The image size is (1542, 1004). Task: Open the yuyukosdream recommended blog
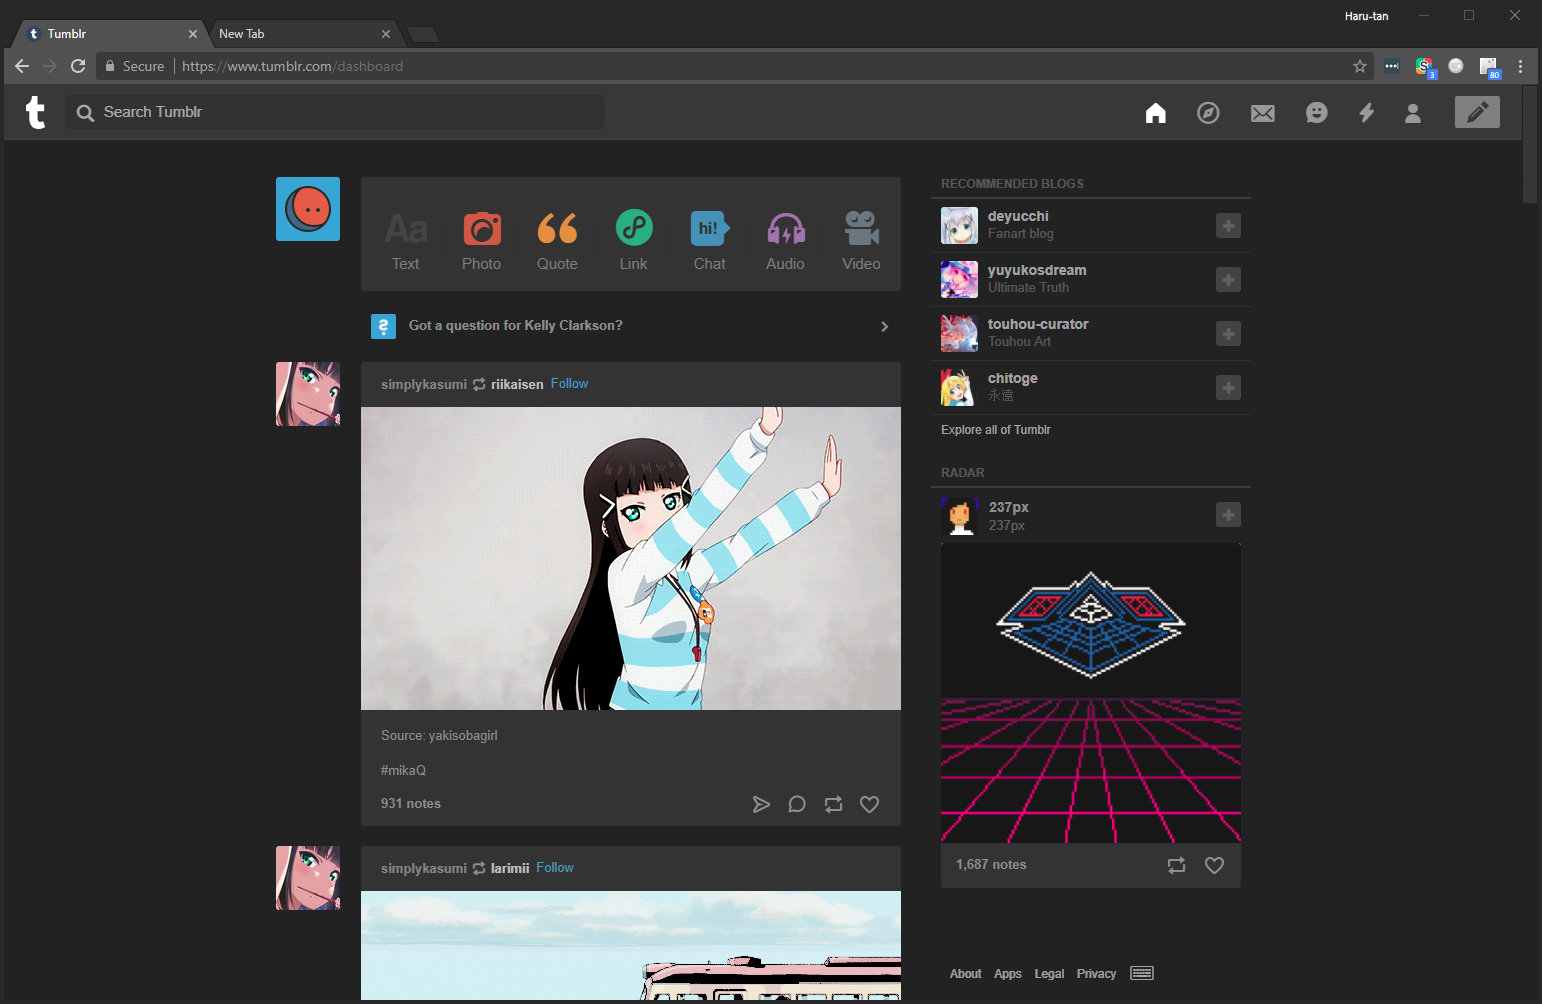pos(1037,270)
